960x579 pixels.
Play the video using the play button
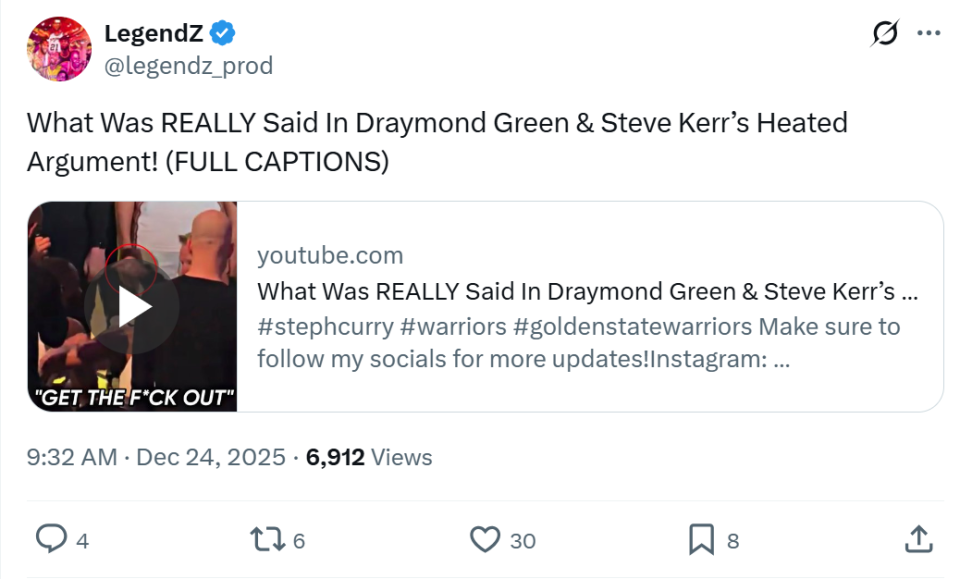click(x=131, y=307)
